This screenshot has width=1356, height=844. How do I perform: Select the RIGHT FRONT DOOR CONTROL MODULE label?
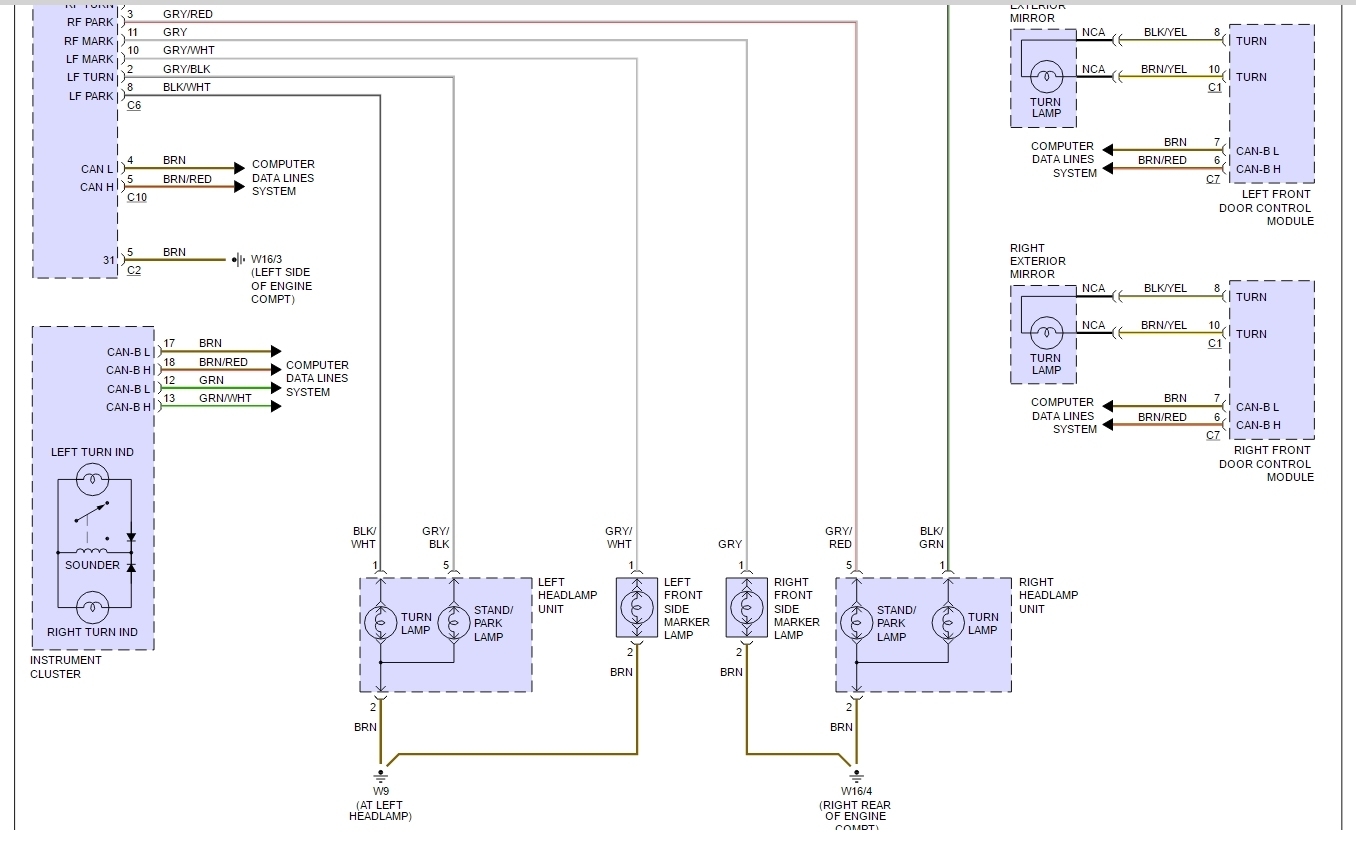(1266, 463)
